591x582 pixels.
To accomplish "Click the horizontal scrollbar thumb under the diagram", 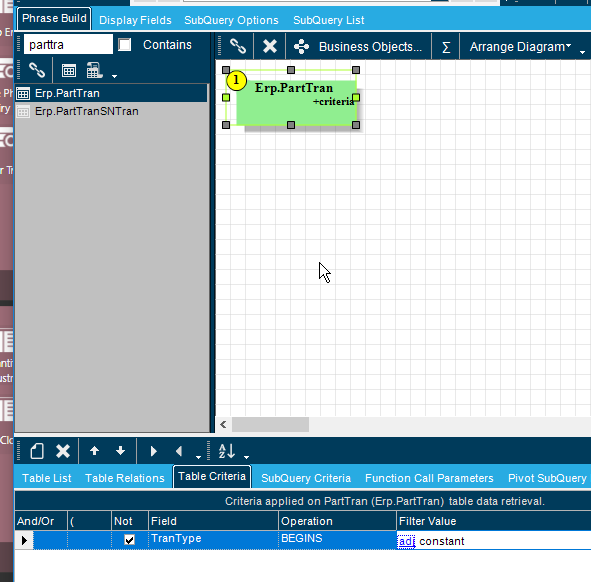I will [x=270, y=424].
